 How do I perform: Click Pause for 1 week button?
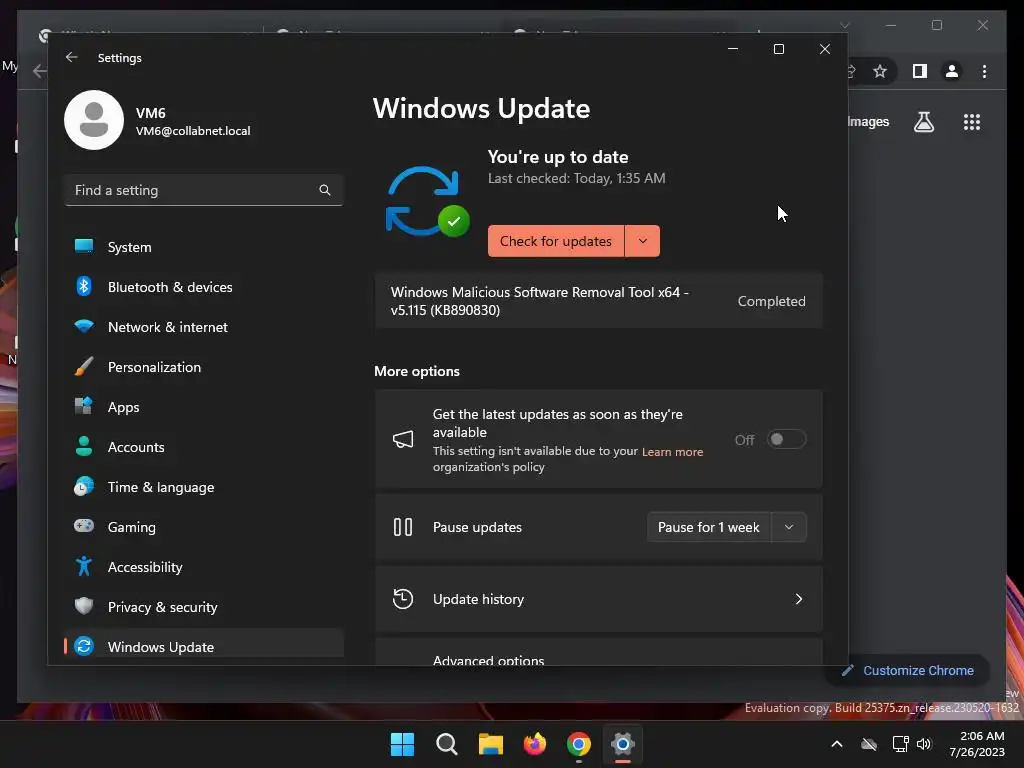[709, 527]
